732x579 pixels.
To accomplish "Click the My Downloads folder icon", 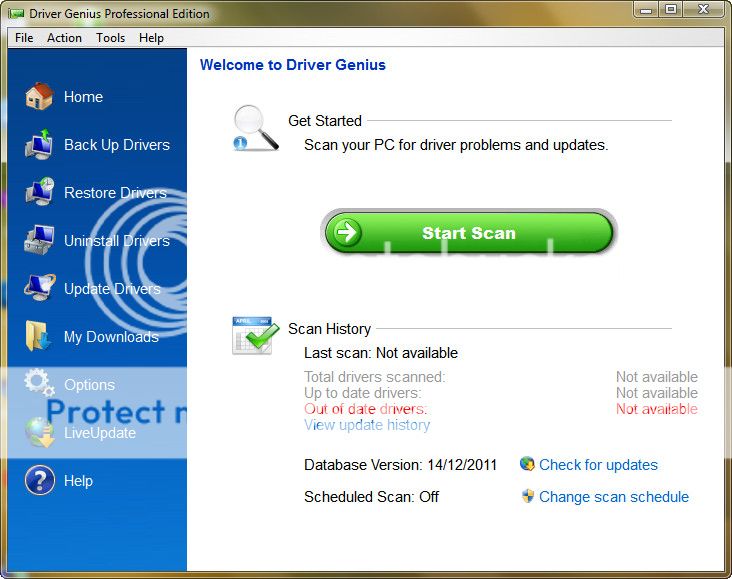I will [x=39, y=336].
